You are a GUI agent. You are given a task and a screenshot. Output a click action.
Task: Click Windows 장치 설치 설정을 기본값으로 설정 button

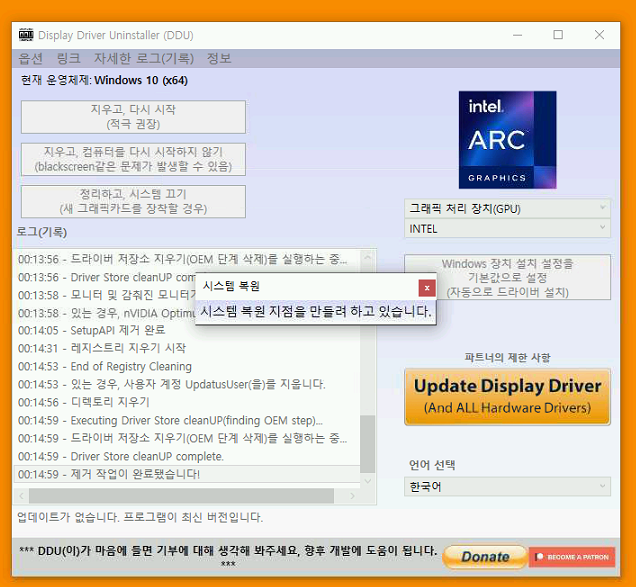click(507, 277)
